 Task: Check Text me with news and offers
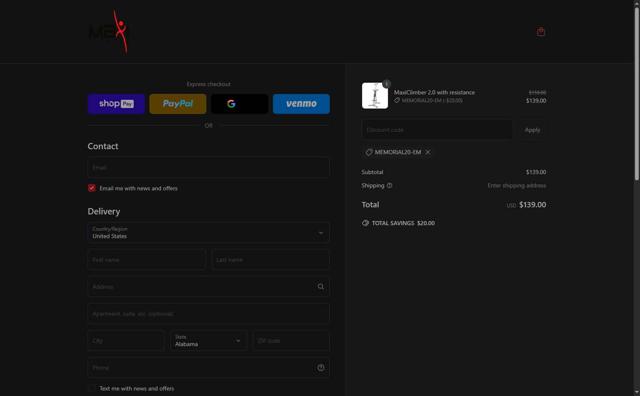[x=91, y=389]
